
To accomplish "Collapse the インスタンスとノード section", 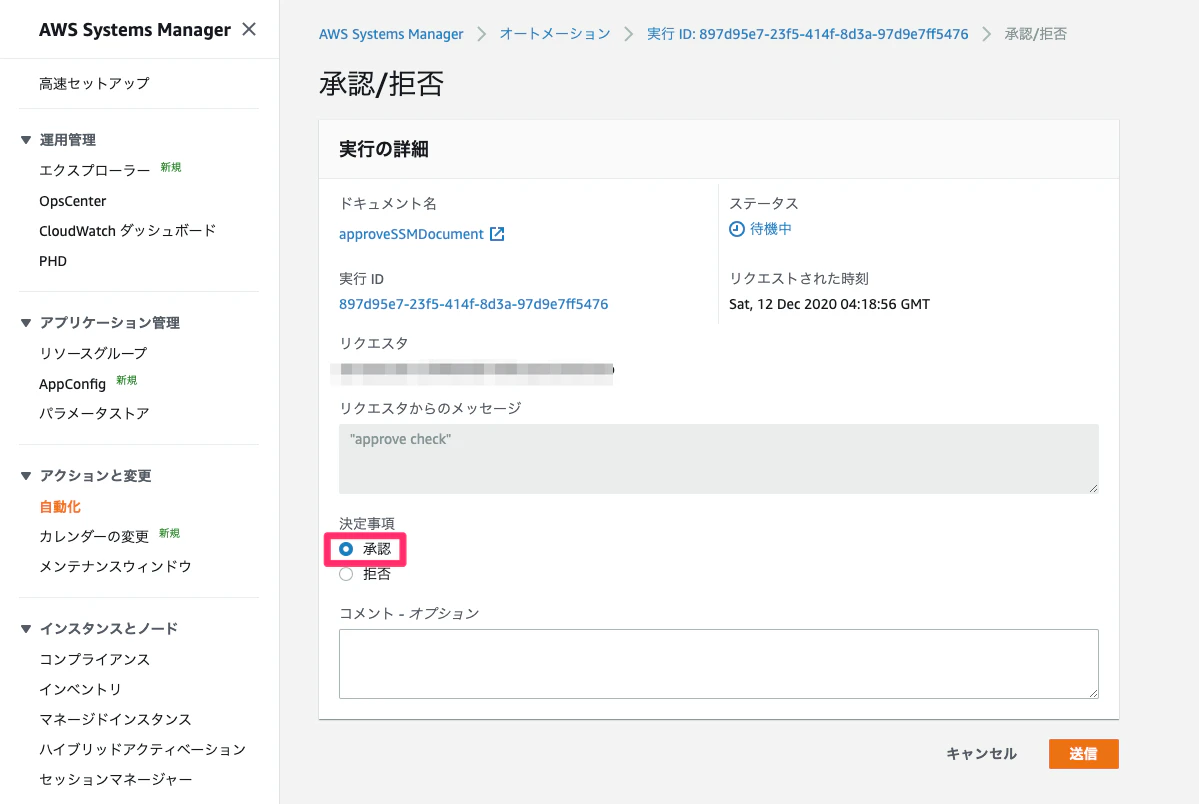I will [26, 629].
